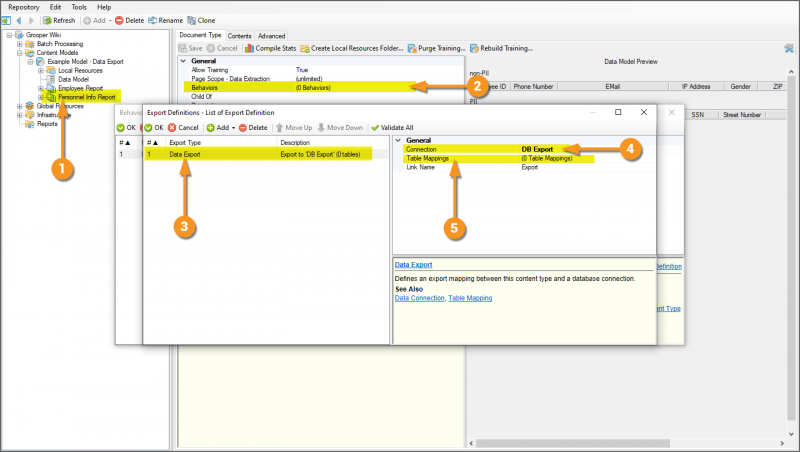Click the back navigation arrow icon

19,20
